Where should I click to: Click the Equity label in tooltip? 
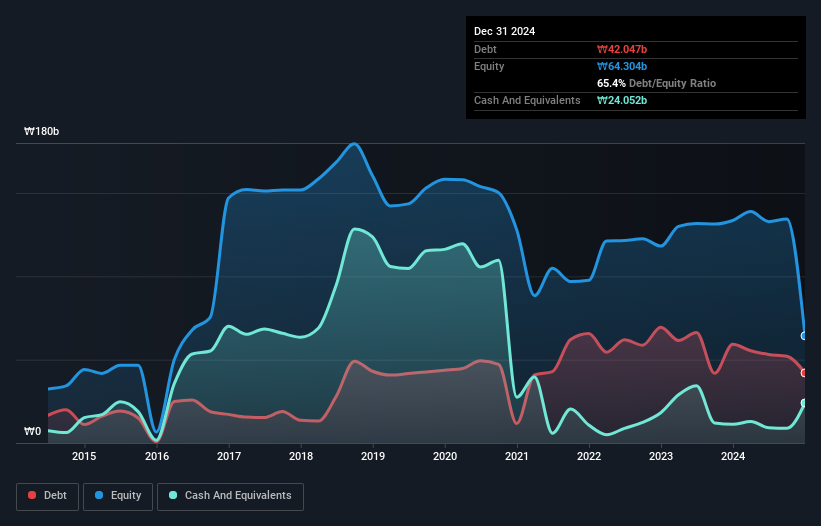tap(489, 66)
